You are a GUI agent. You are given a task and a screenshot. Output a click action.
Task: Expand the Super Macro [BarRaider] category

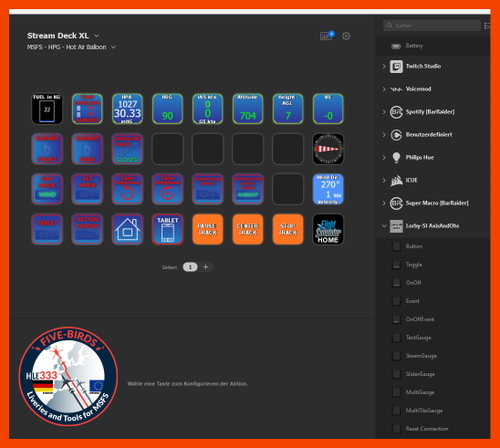tap(384, 203)
